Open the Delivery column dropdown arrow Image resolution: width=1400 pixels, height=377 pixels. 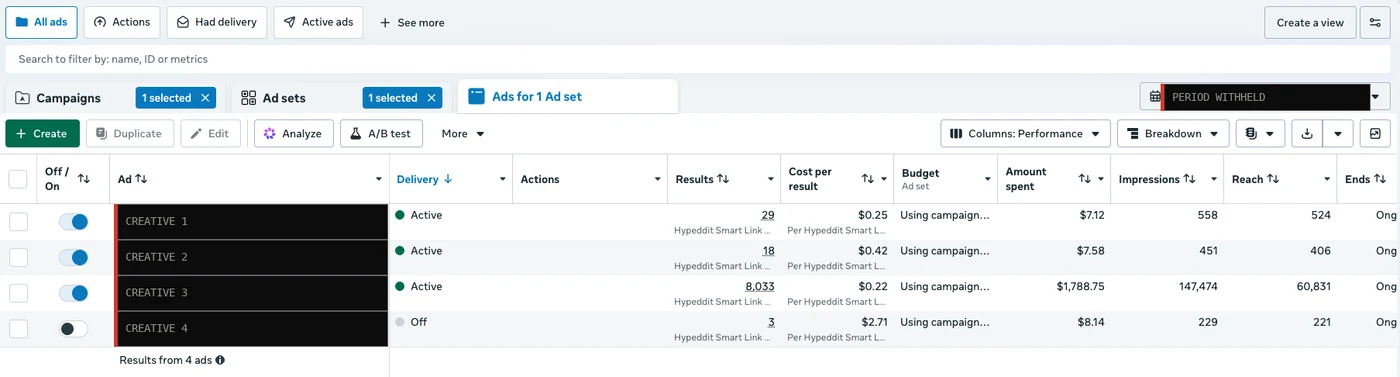pos(503,179)
